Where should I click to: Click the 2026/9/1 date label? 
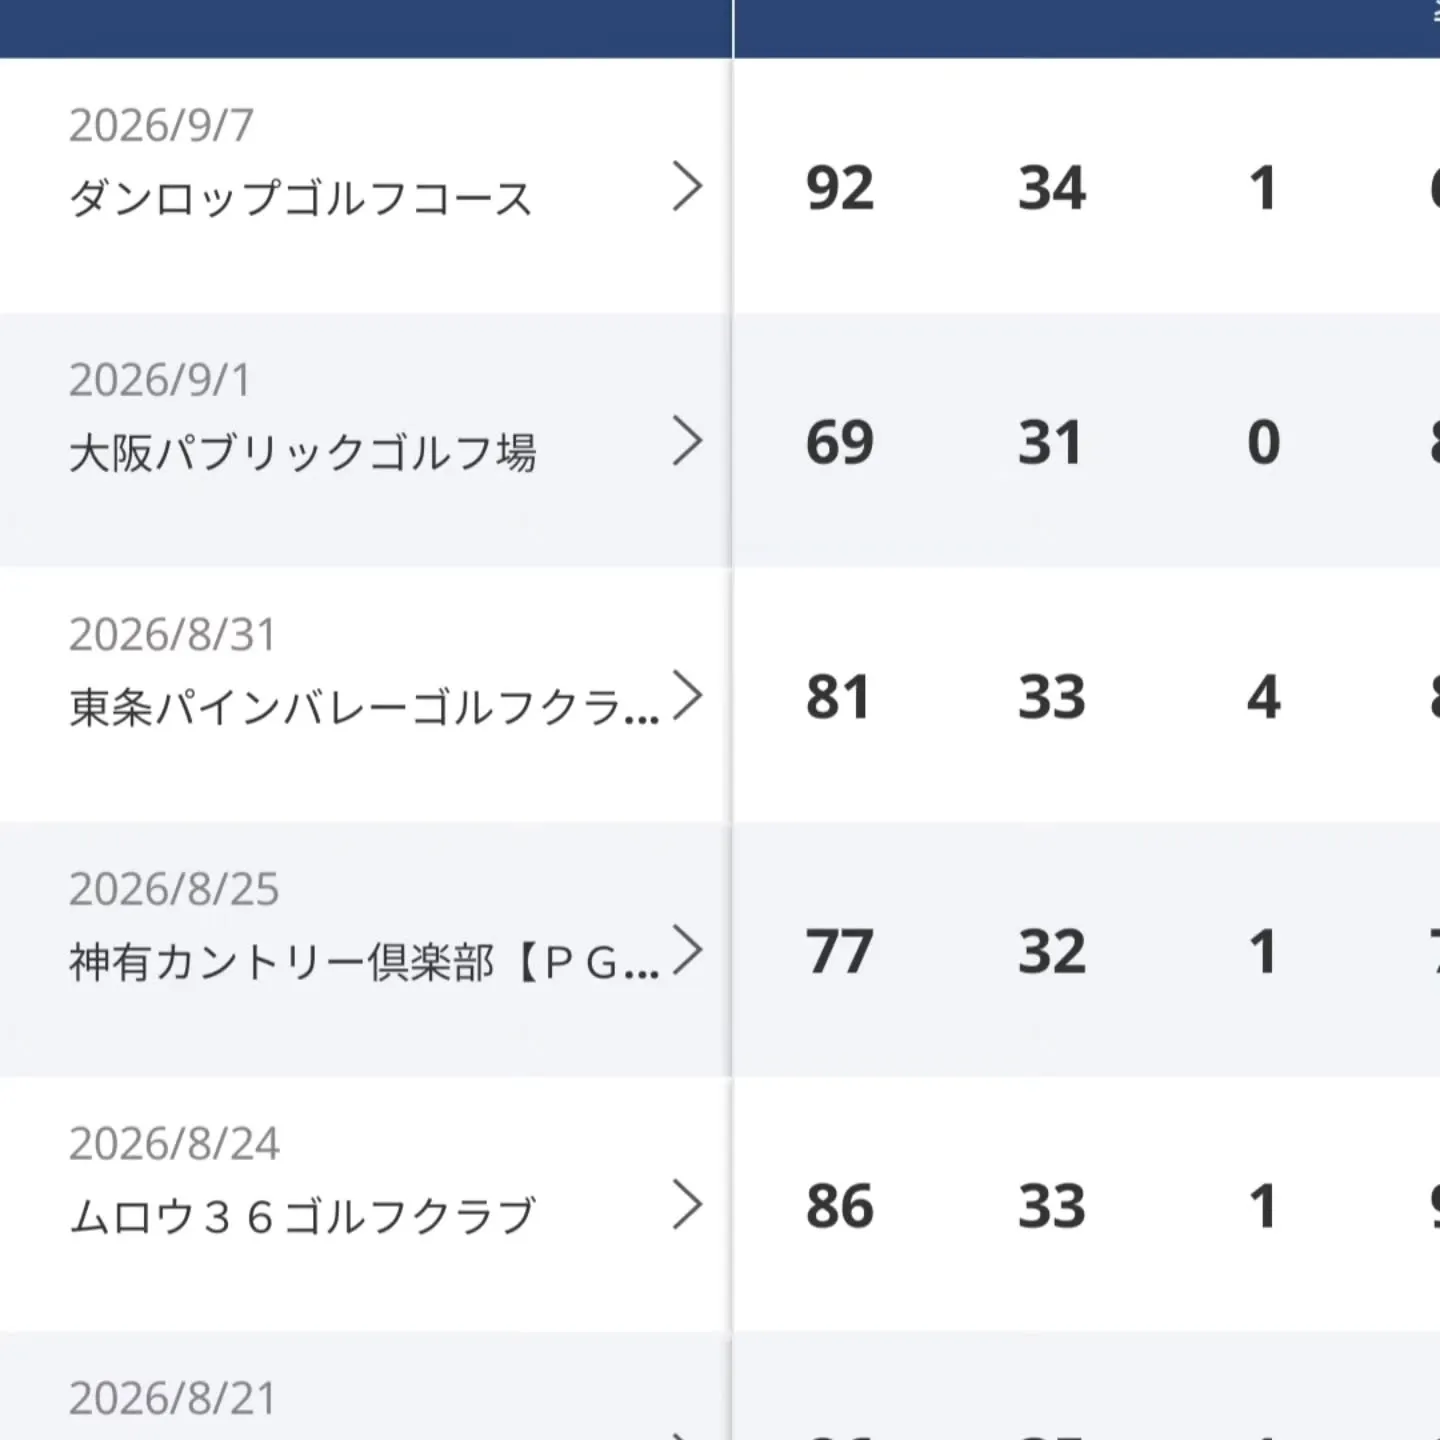click(x=159, y=380)
